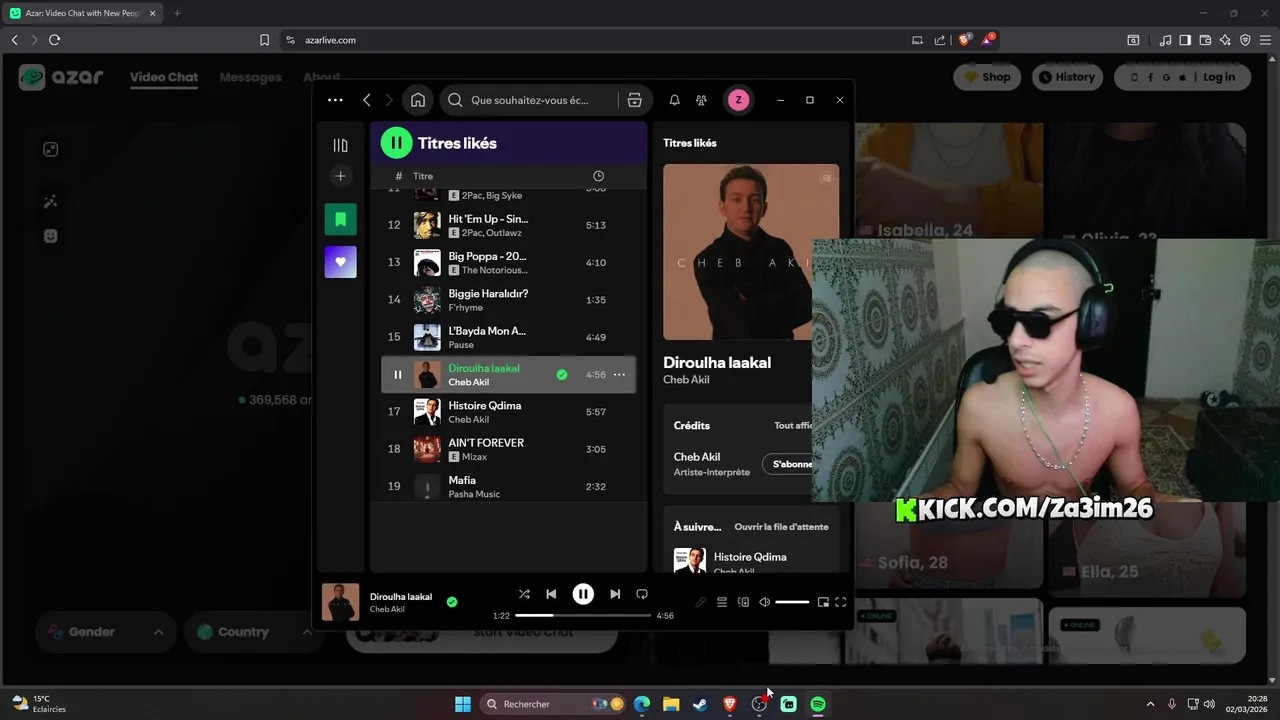Click Tout afficher in Crédits
Screen dimensions: 1280x720
click(x=793, y=426)
